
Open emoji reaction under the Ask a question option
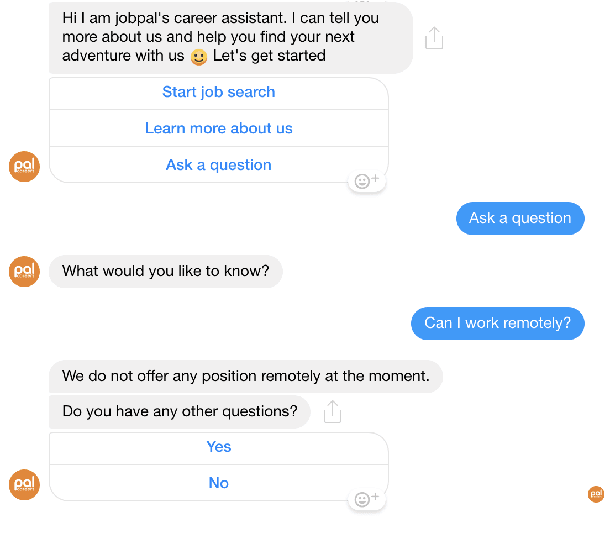pos(366,181)
